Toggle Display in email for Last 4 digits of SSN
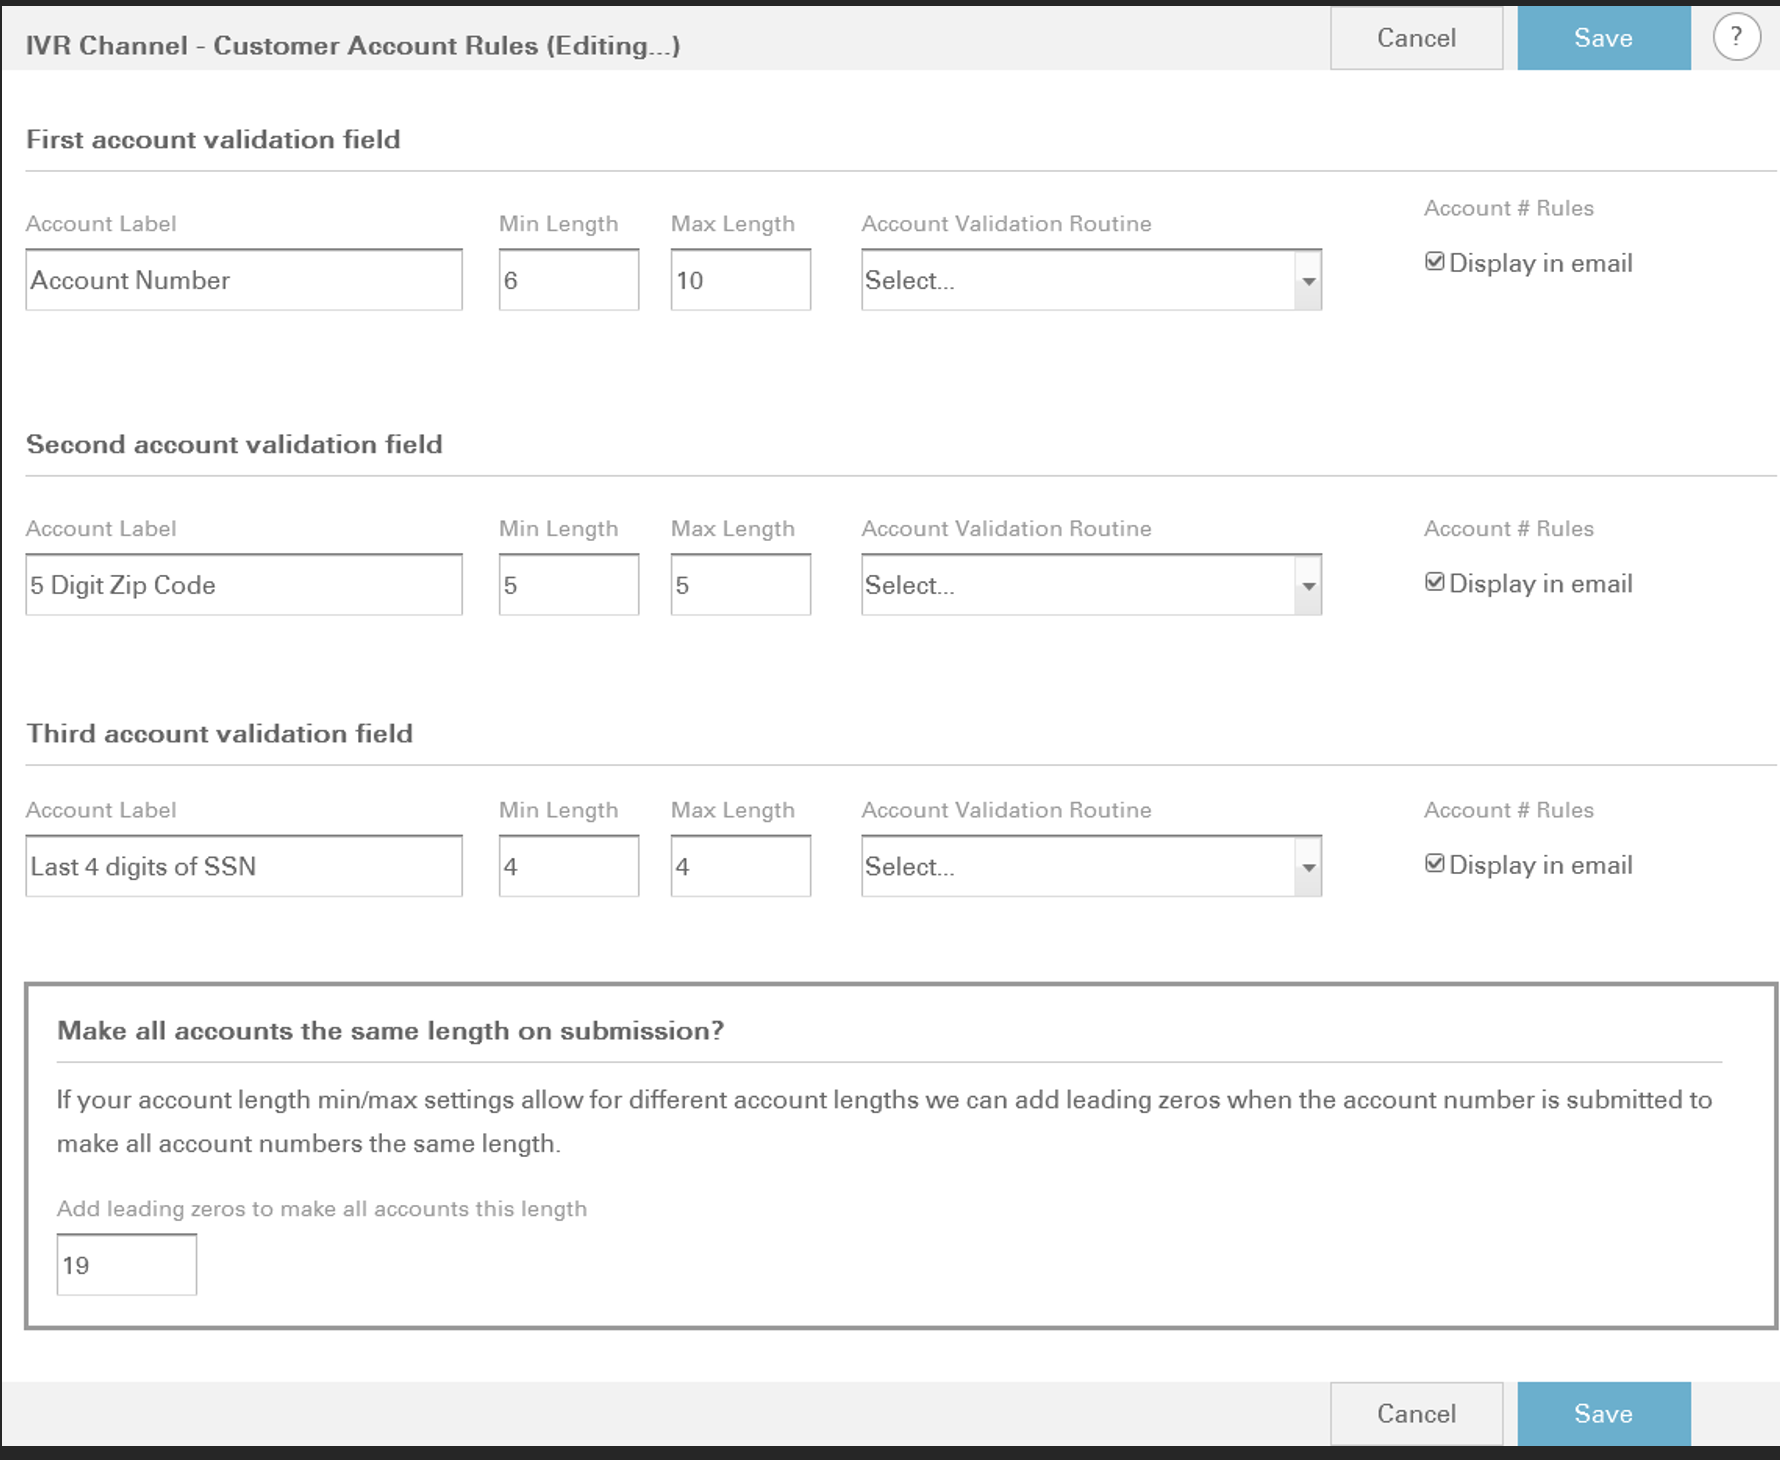This screenshot has height=1460, width=1780. pos(1435,862)
